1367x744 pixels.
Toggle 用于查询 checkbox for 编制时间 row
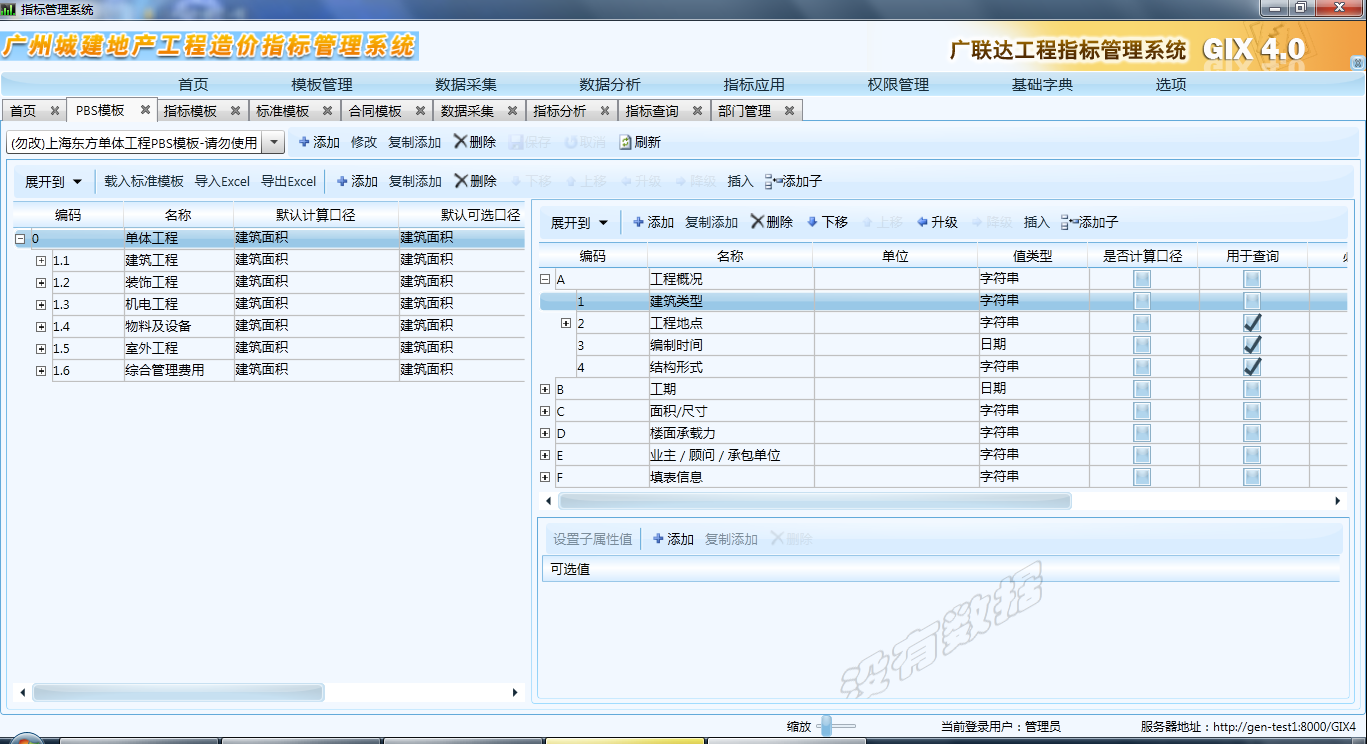click(x=1252, y=345)
